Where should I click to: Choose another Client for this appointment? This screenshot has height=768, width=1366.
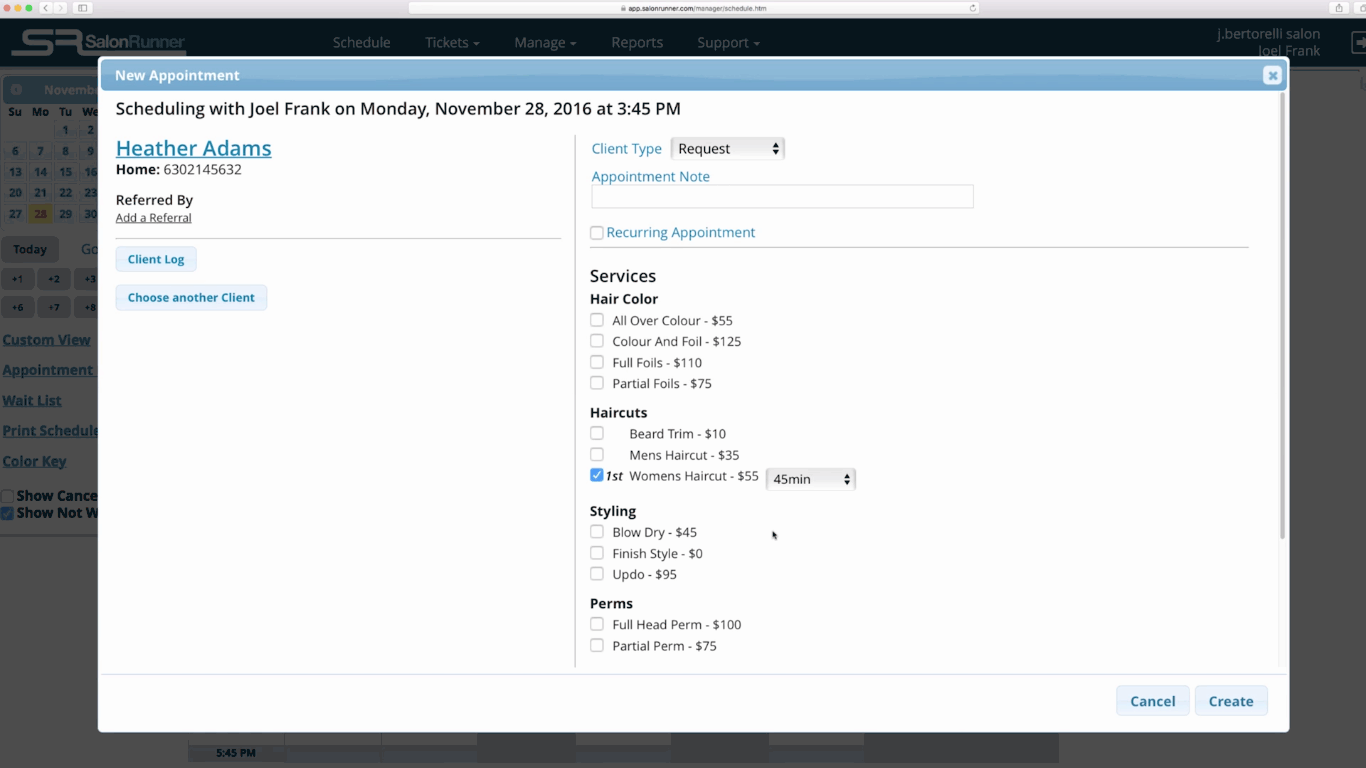click(191, 297)
